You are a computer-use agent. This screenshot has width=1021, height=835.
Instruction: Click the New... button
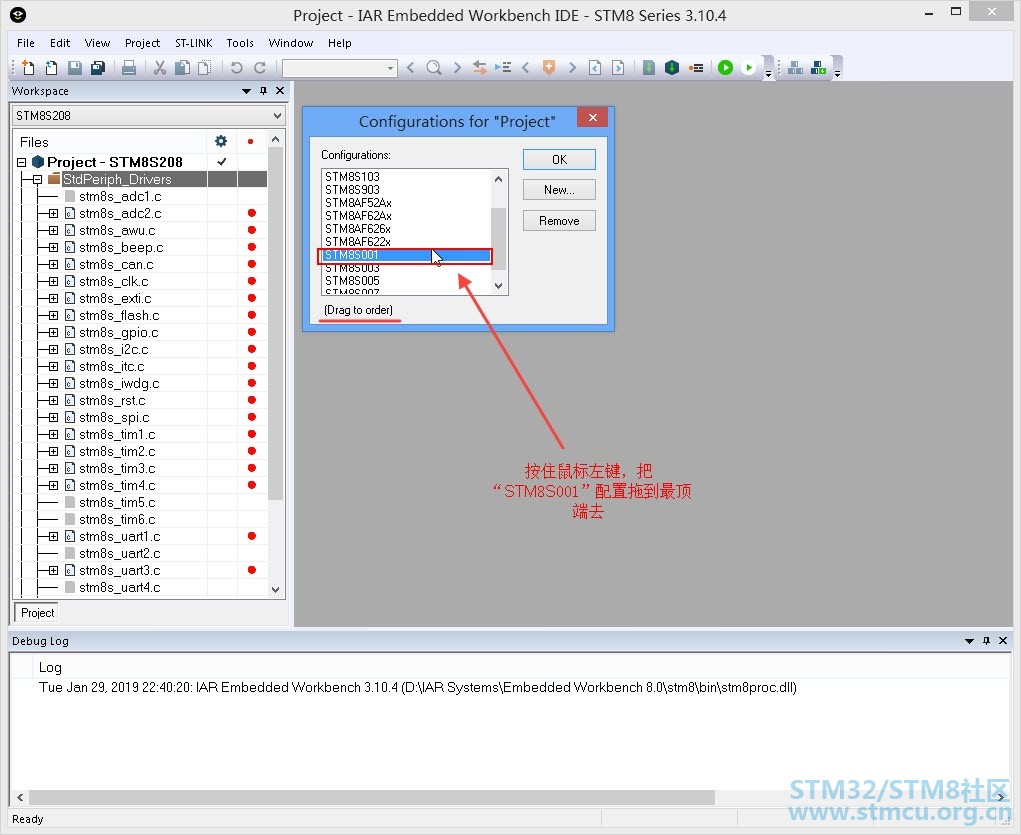(x=559, y=190)
